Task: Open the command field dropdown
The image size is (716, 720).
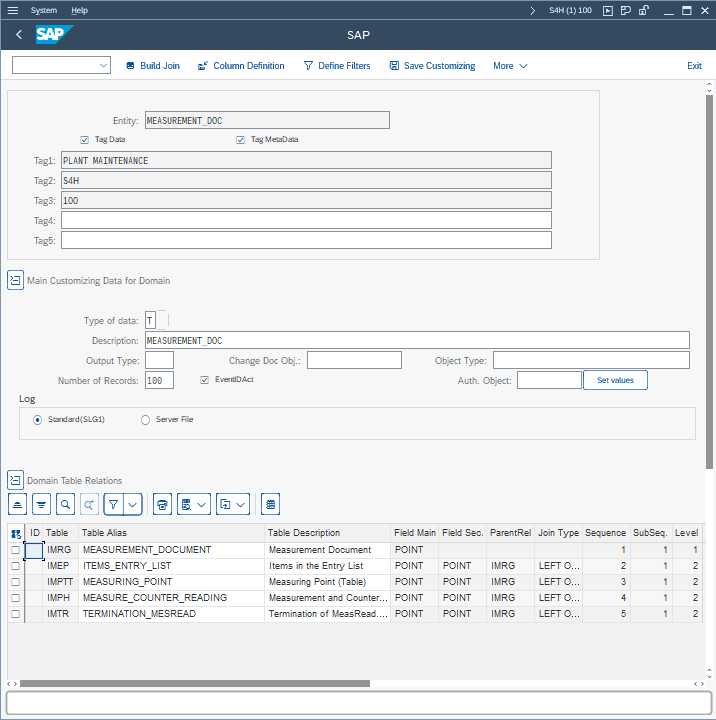Action: coord(104,66)
